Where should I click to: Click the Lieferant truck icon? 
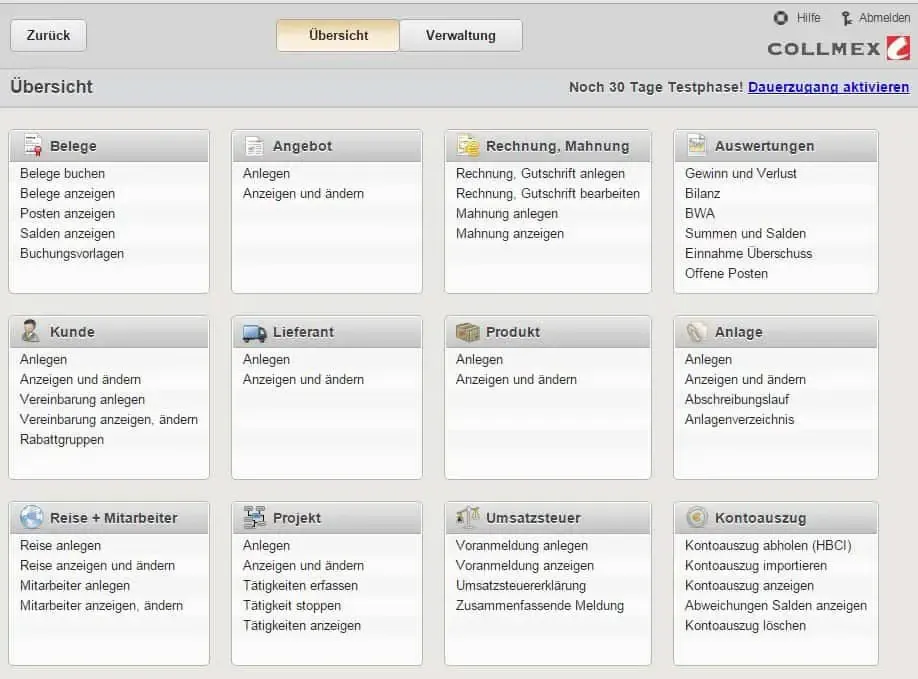[255, 331]
